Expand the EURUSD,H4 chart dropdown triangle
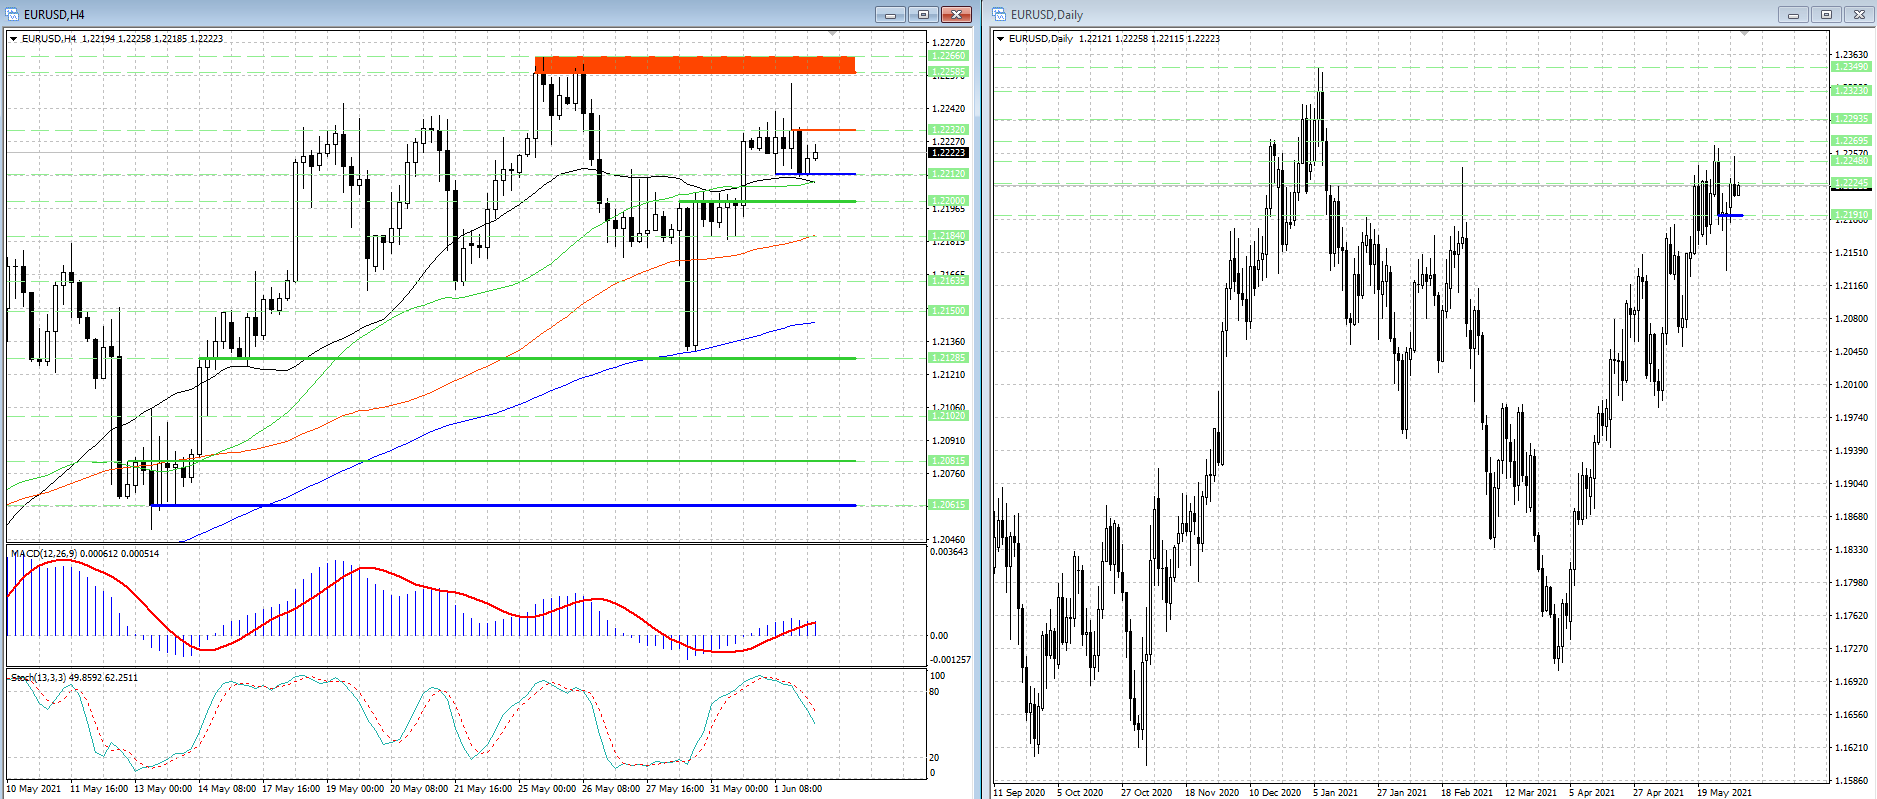1877x799 pixels. click(x=14, y=39)
